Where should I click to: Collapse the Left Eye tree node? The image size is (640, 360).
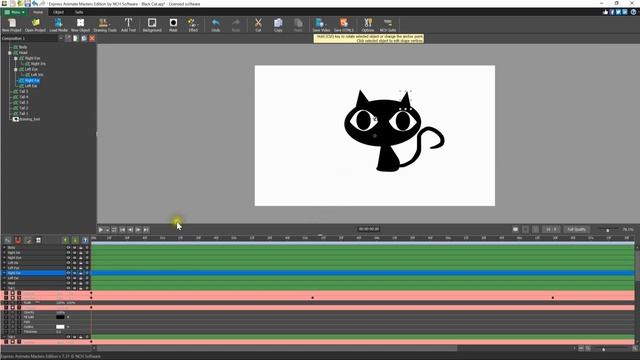(x=16, y=69)
